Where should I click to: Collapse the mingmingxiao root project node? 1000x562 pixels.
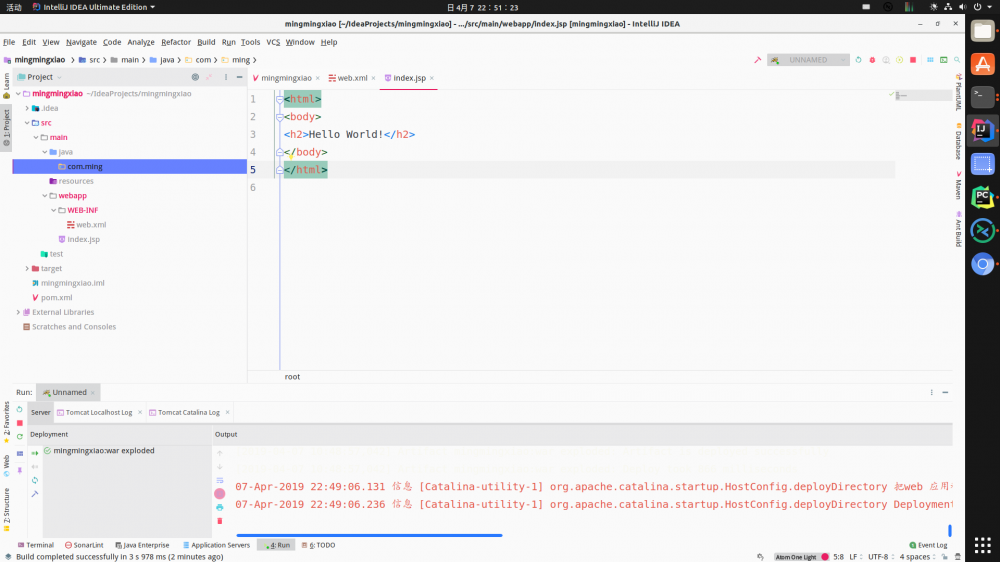[18, 94]
